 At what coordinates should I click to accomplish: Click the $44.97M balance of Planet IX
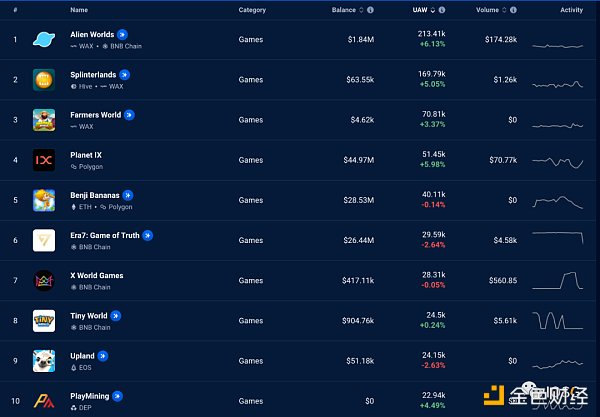pos(359,160)
